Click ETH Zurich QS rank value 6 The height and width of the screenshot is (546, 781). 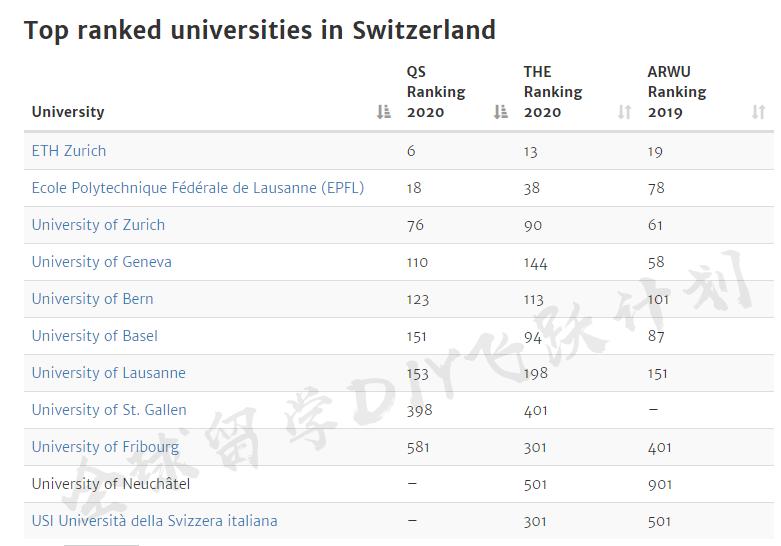click(x=411, y=151)
